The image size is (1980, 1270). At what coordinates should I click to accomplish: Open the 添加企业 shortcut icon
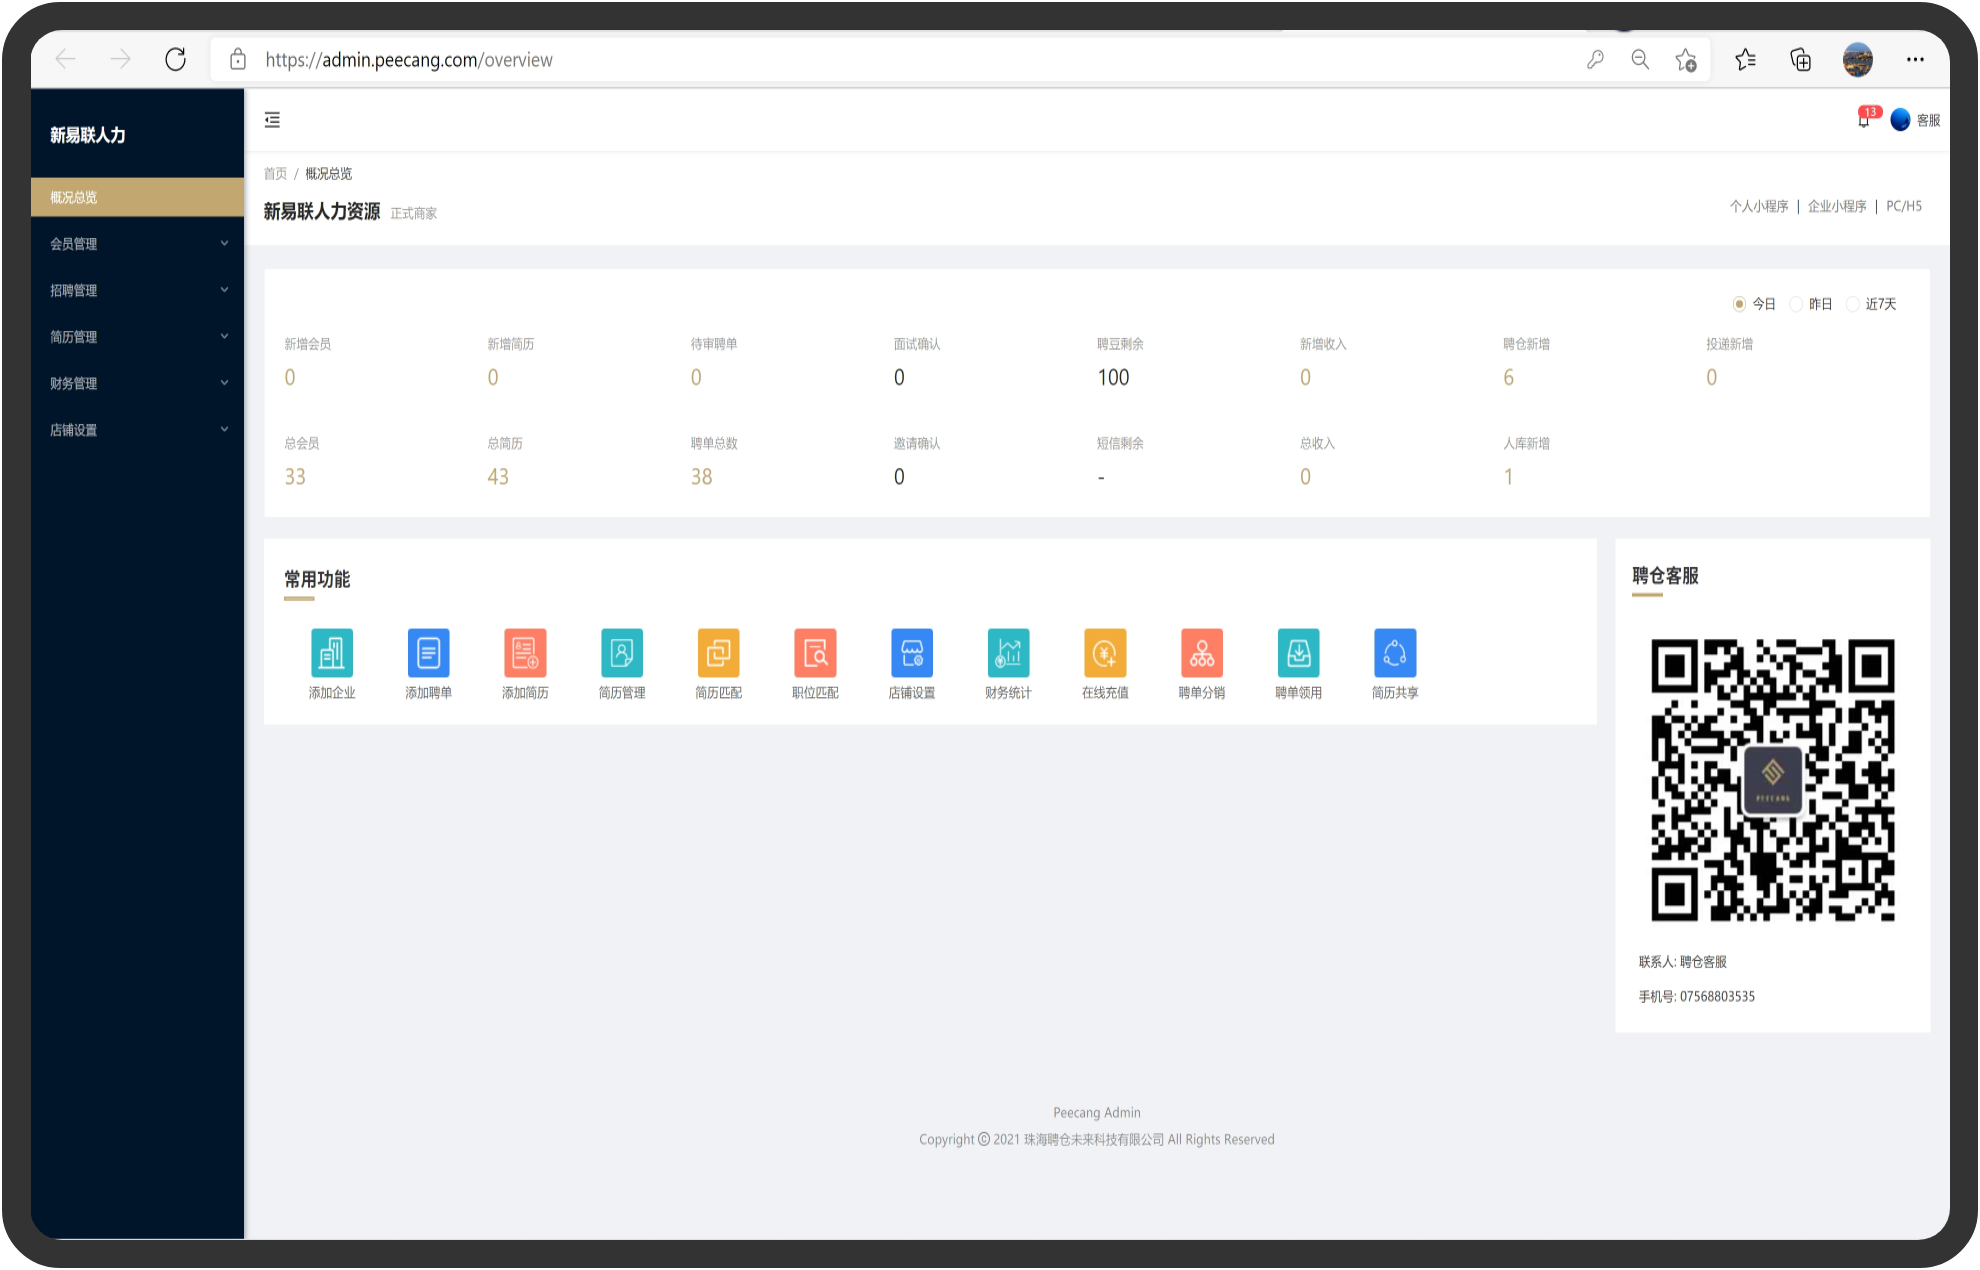coord(332,654)
